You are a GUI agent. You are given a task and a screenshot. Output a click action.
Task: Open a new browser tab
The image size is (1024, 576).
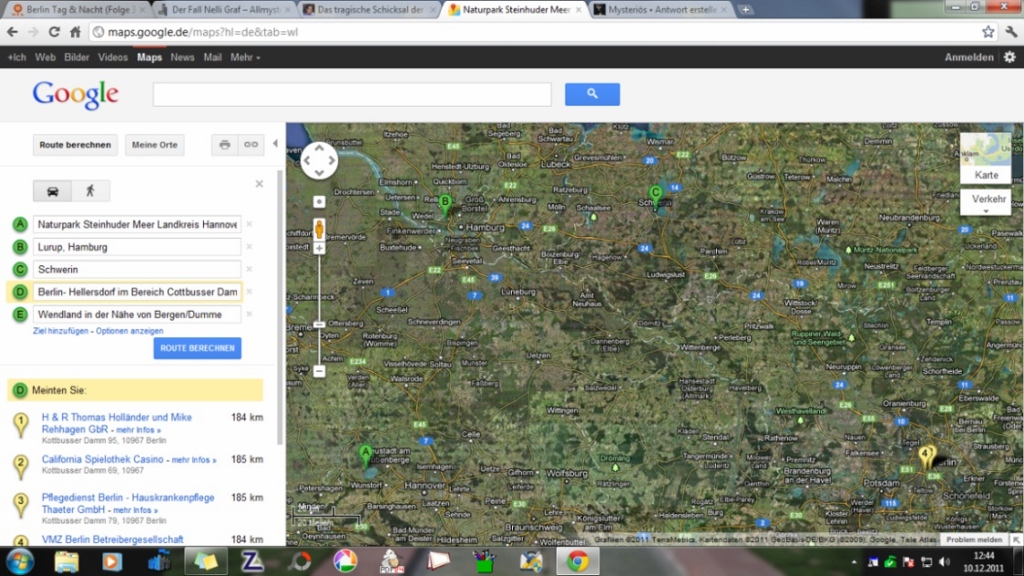coord(745,10)
